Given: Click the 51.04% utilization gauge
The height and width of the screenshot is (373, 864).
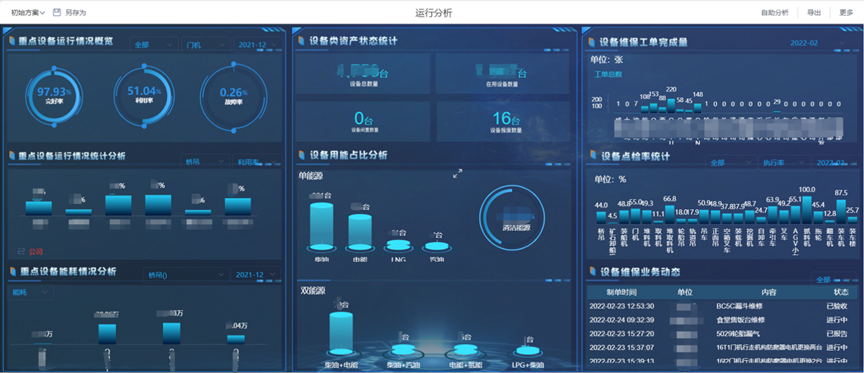Looking at the screenshot, I should 144,96.
